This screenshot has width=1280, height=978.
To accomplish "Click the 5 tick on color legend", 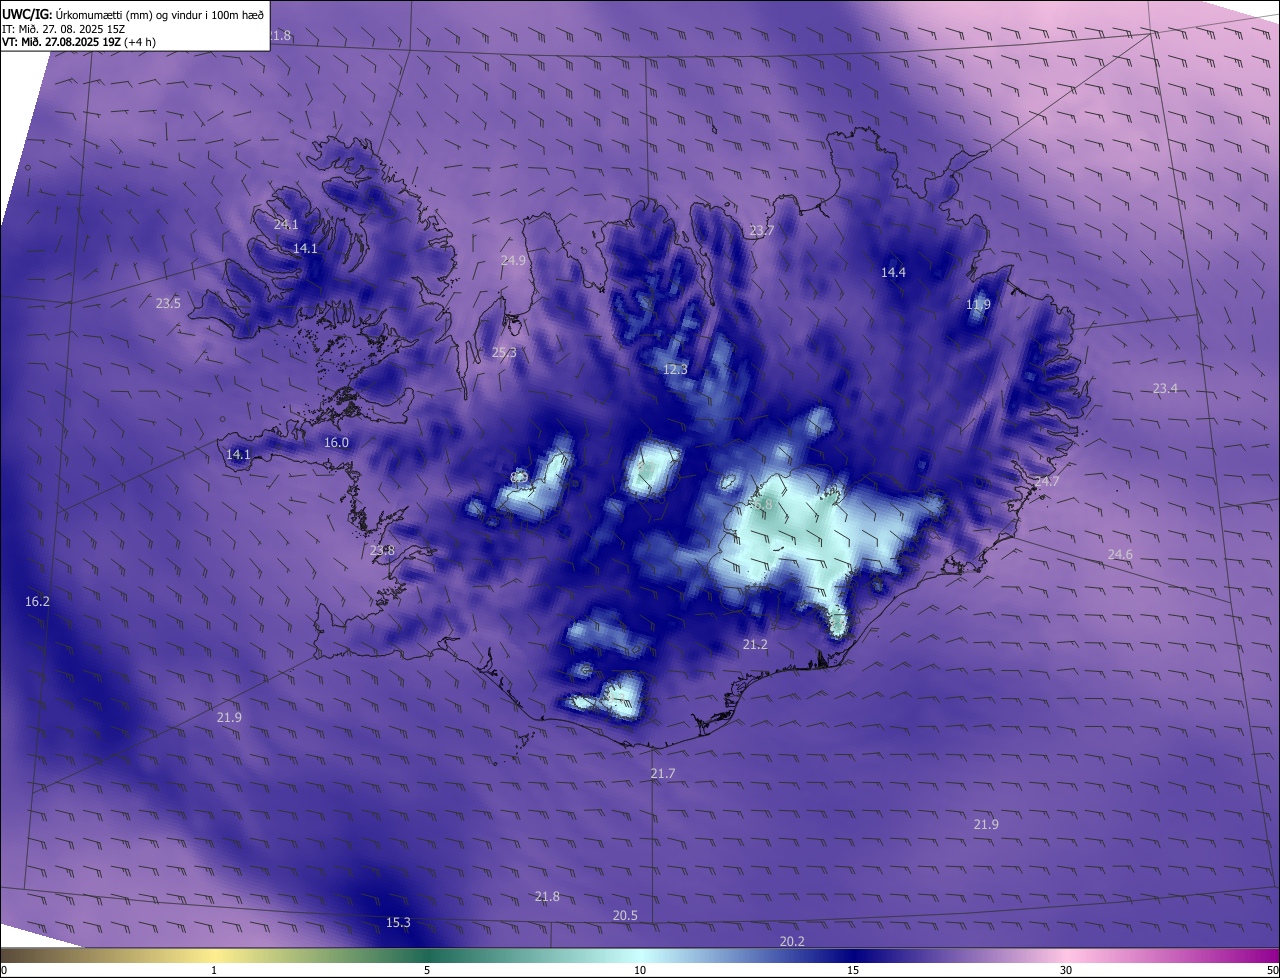I will pyautogui.click(x=427, y=970).
